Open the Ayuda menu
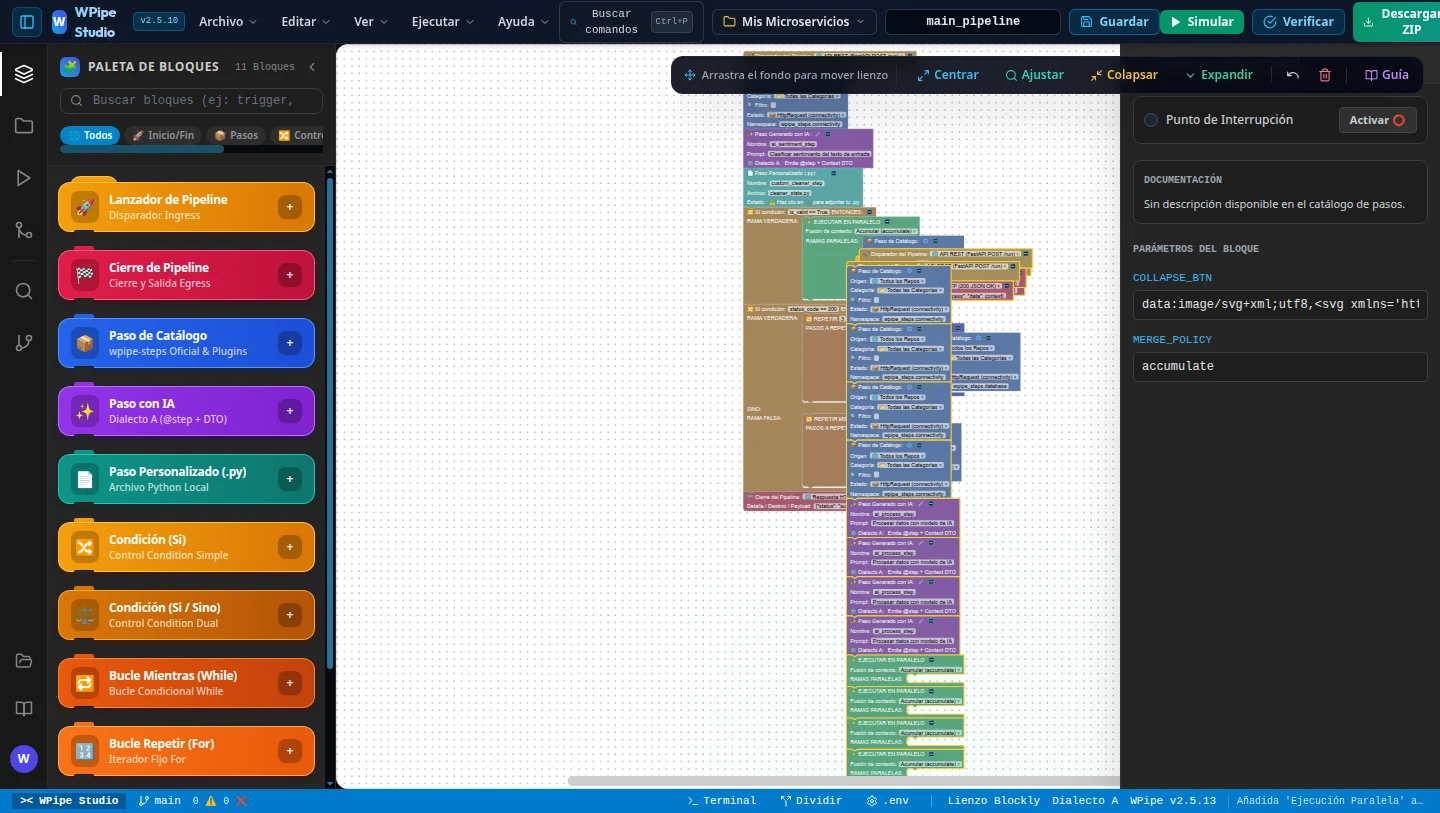The height and width of the screenshot is (813, 1440). coord(523,21)
